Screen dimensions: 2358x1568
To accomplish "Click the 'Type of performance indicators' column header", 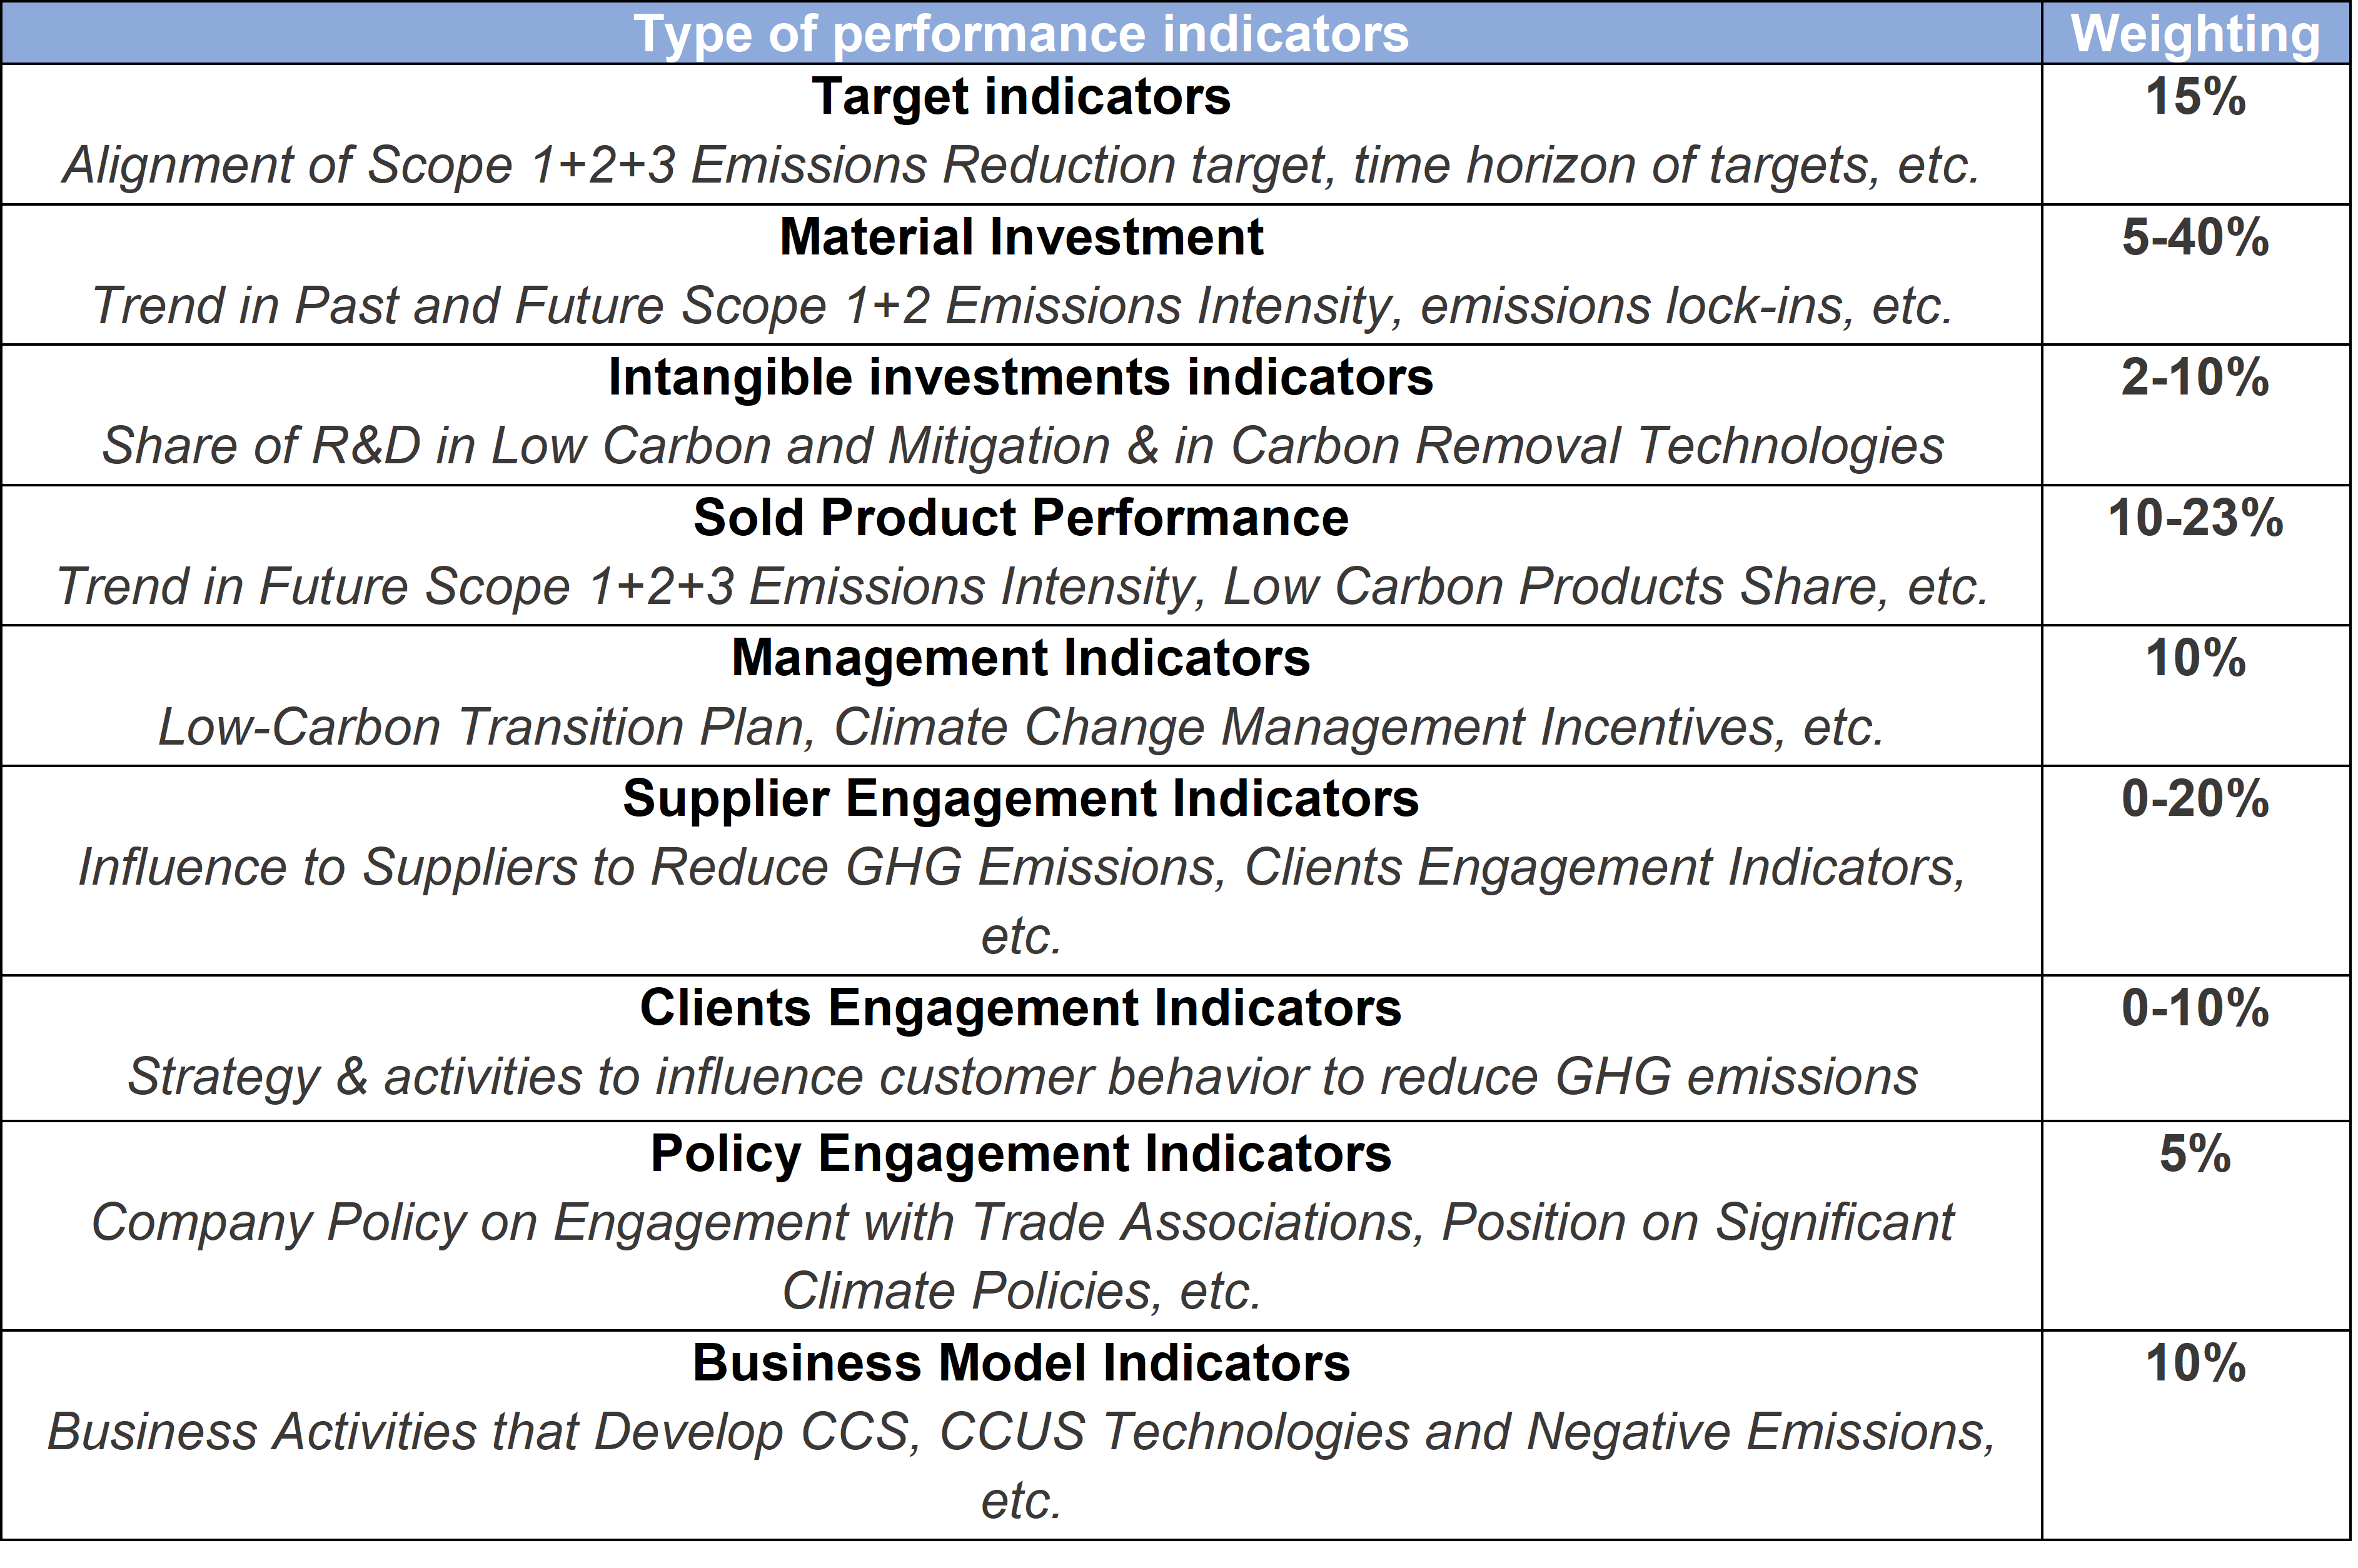I will 1020,34.
